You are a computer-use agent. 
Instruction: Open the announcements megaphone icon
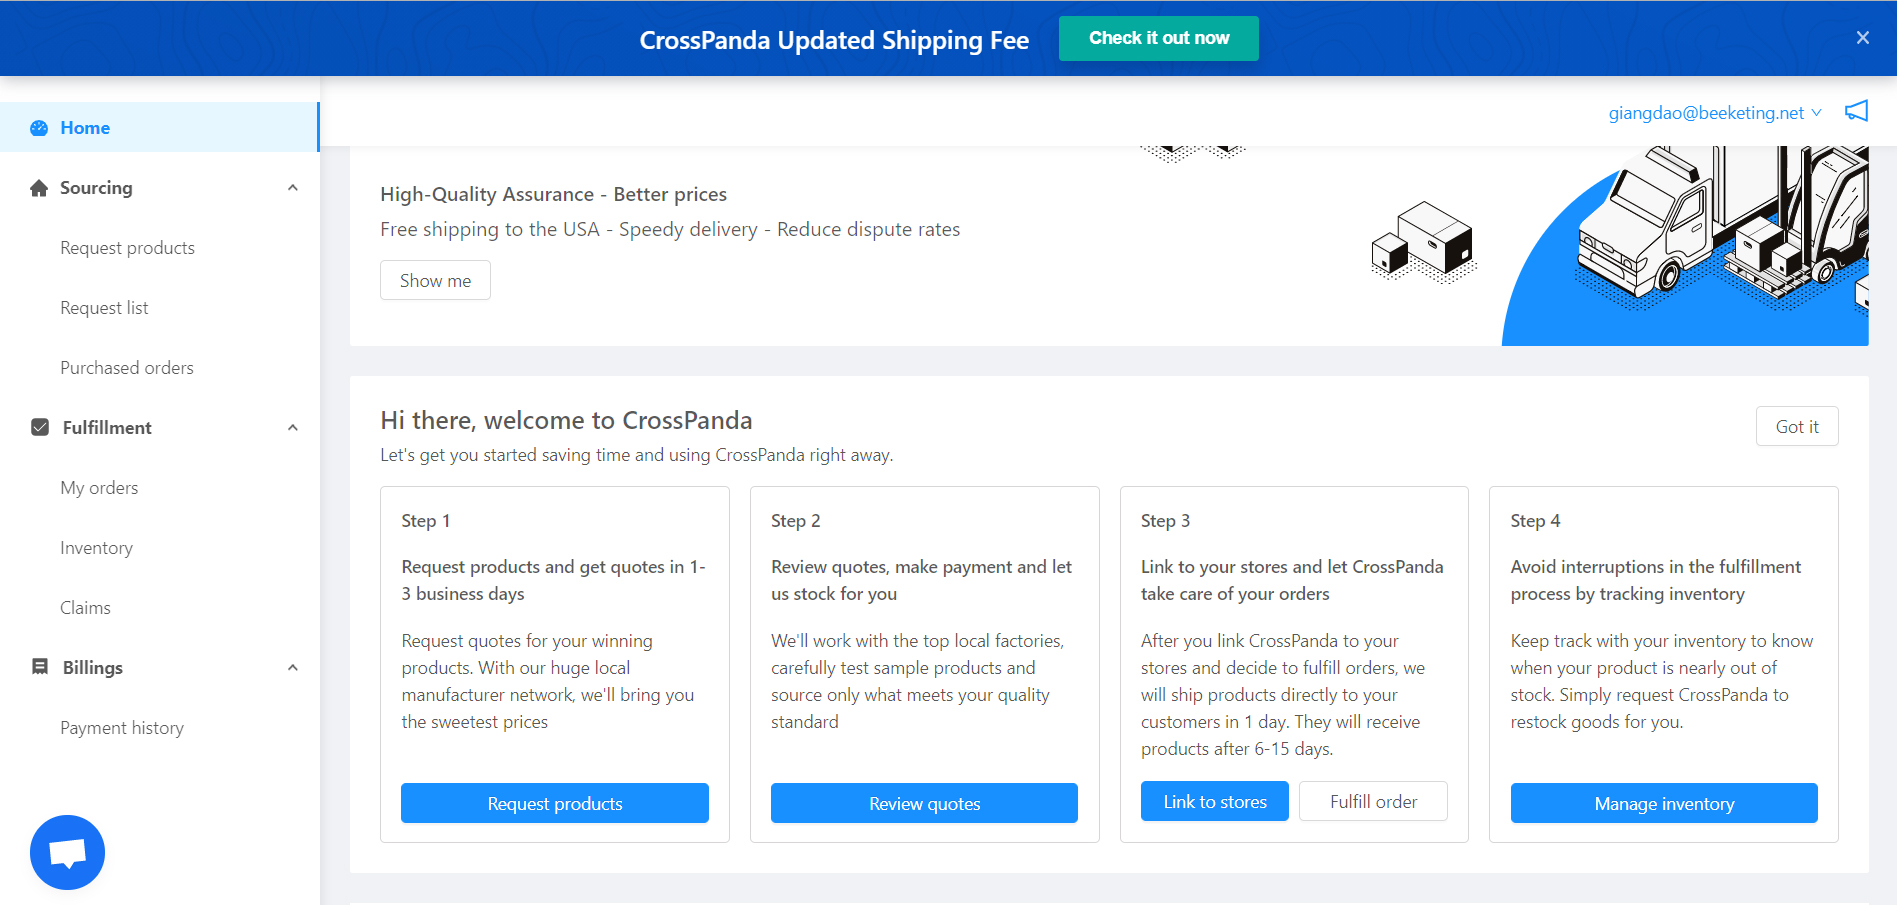[x=1856, y=111]
